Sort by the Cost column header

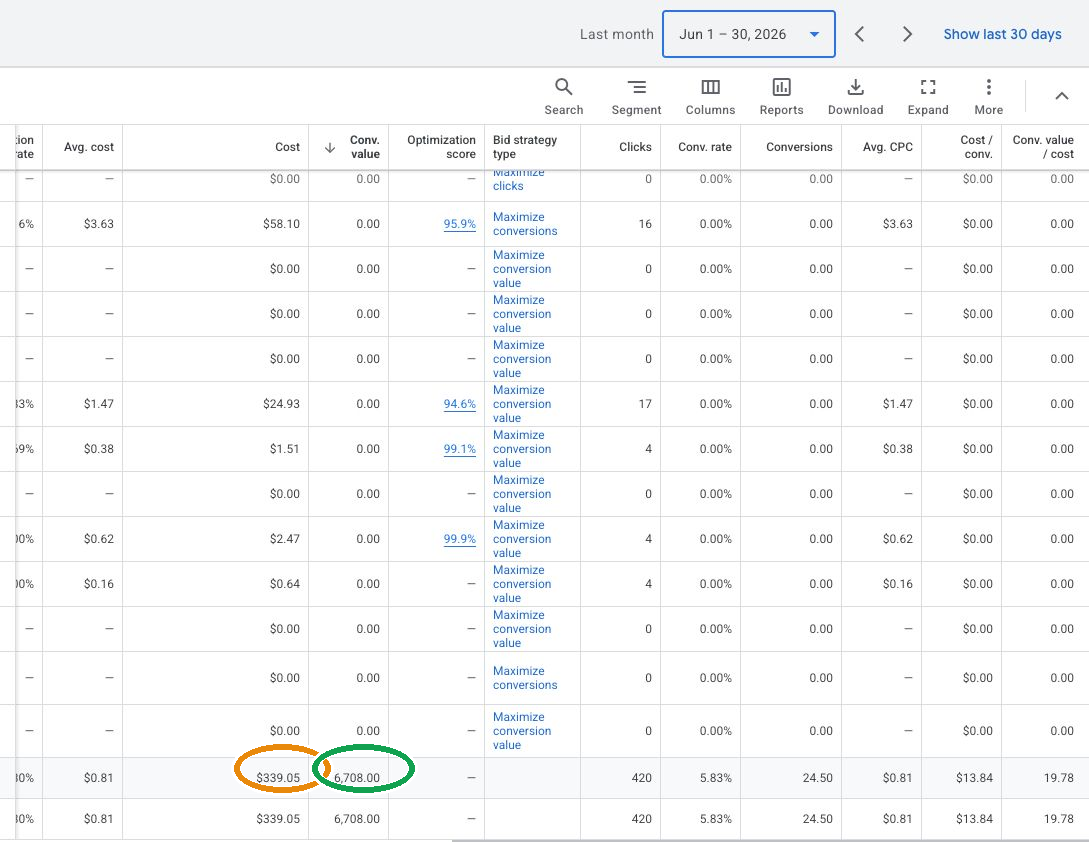pos(288,147)
